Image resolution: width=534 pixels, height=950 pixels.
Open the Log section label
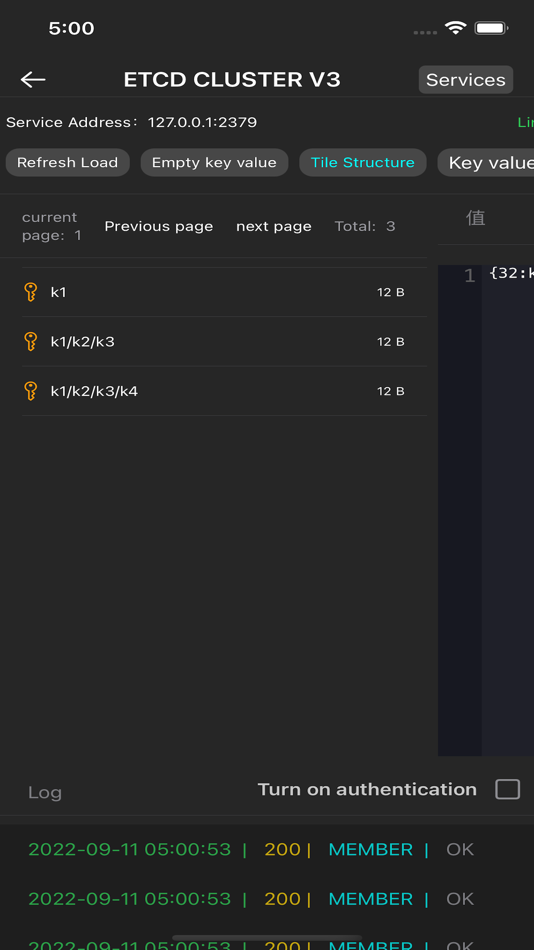point(45,792)
